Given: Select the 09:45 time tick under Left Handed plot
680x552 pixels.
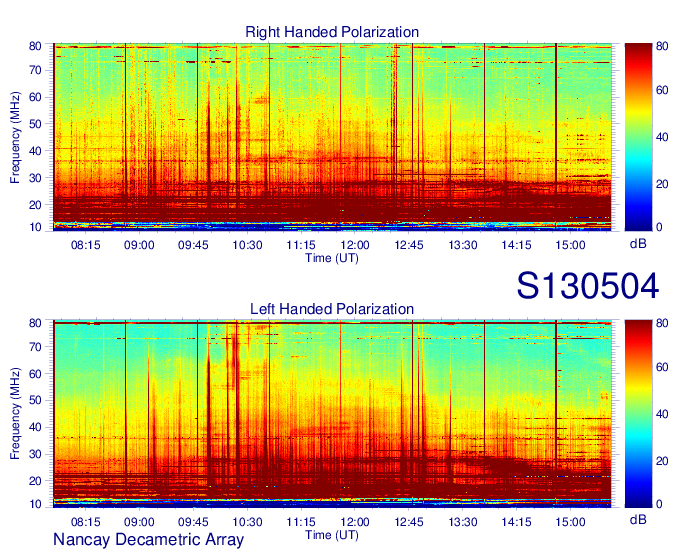Looking at the screenshot, I should pyautogui.click(x=193, y=522).
